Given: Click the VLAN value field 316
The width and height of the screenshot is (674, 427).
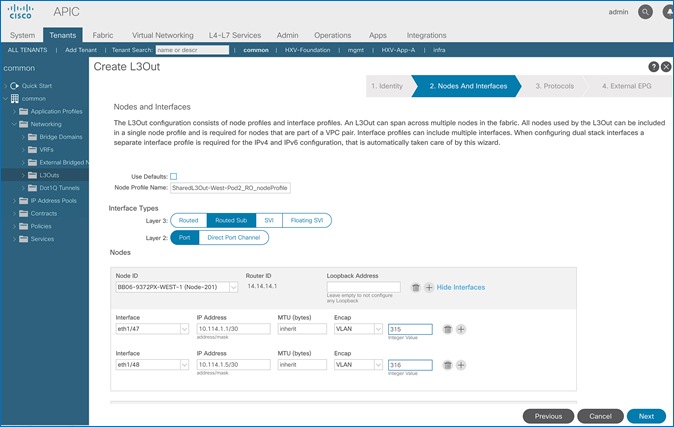Looking at the screenshot, I should [410, 365].
